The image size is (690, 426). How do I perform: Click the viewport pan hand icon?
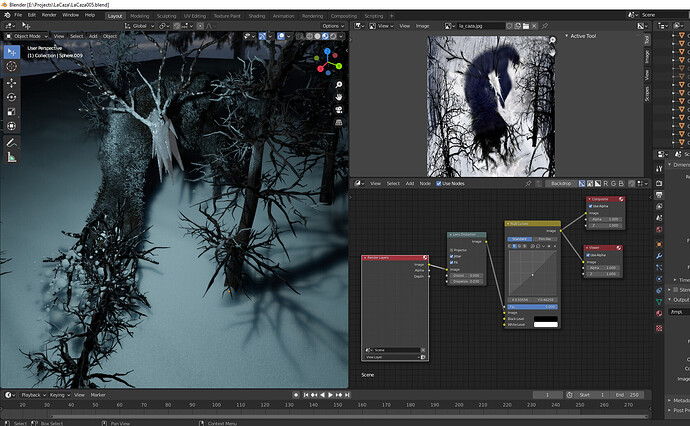pyautogui.click(x=339, y=97)
